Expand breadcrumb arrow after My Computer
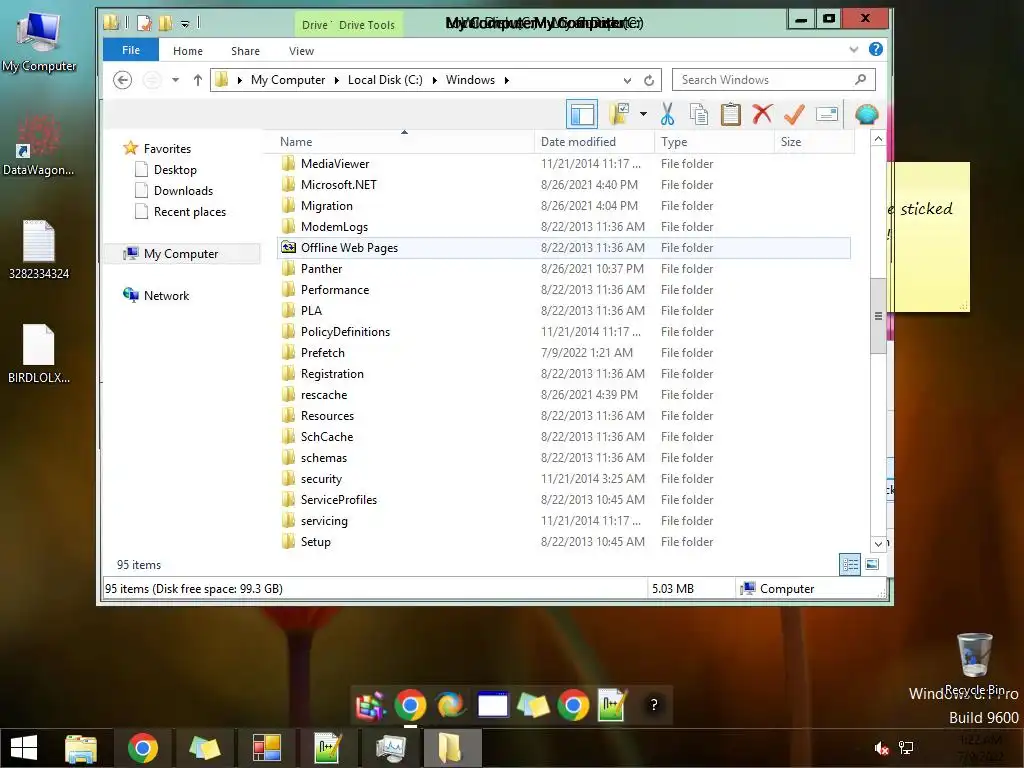Image resolution: width=1024 pixels, height=768 pixels. [x=336, y=80]
